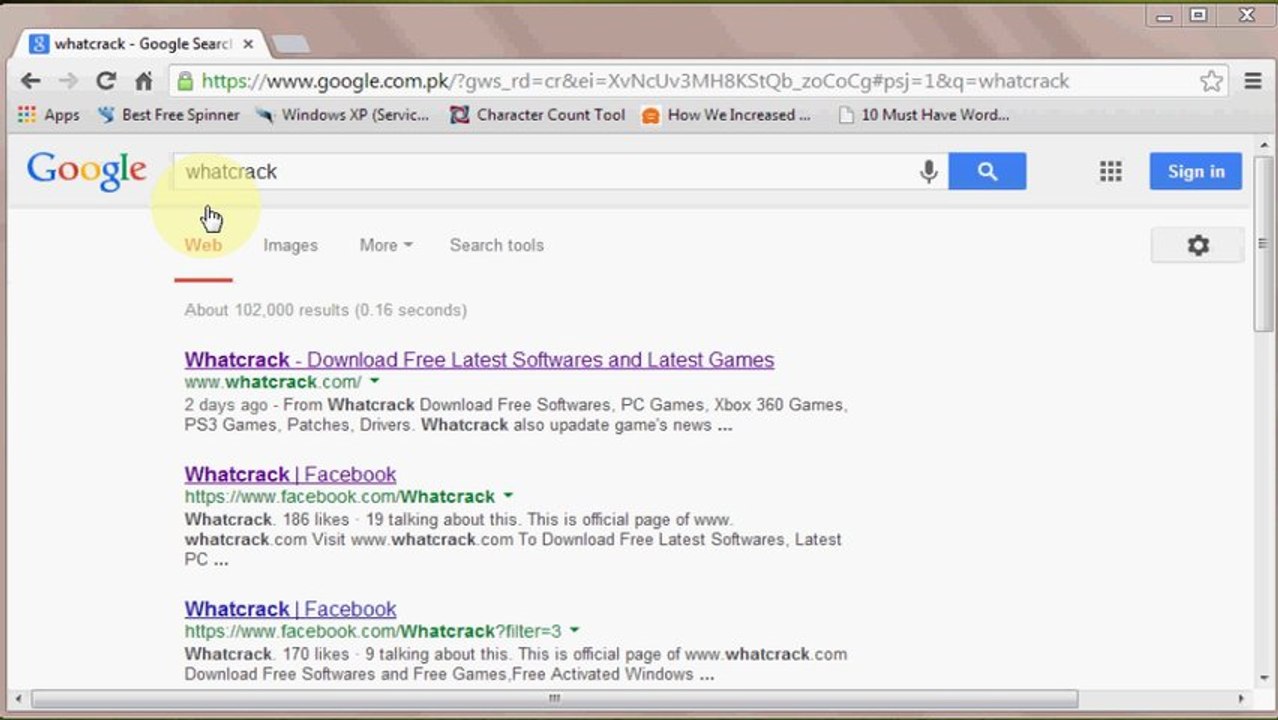Click the green https padlock icon

point(184,81)
